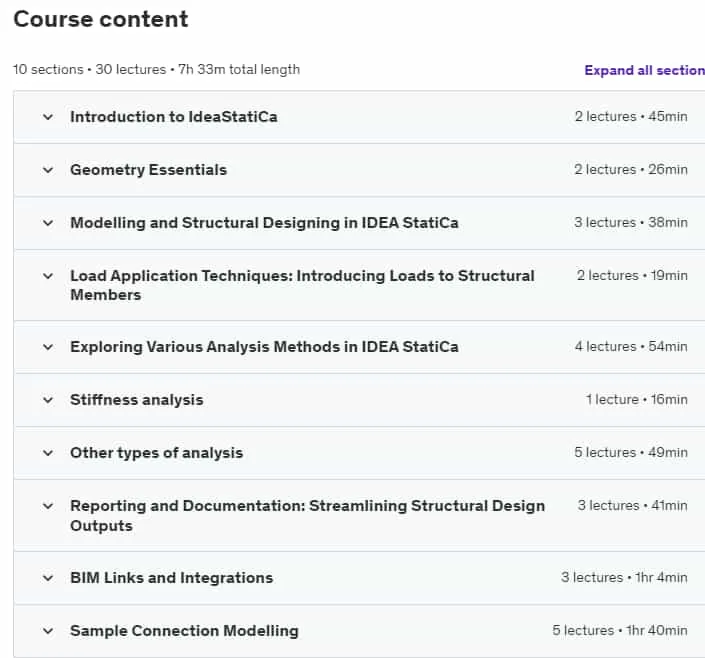Viewport: 705px width, 658px height.
Task: Click the 10 sections 30 lectures summary text
Action: click(x=156, y=70)
